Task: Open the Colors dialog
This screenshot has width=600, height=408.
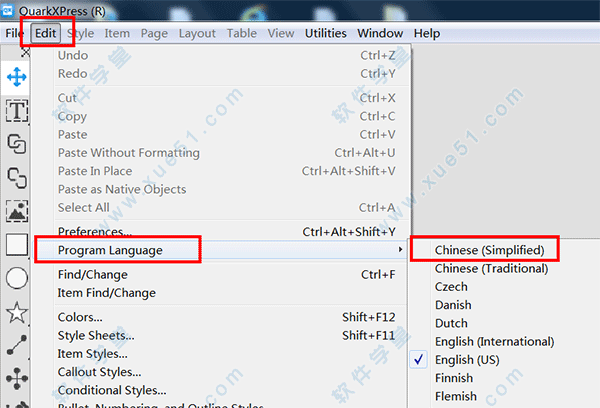Action: [220, 317]
